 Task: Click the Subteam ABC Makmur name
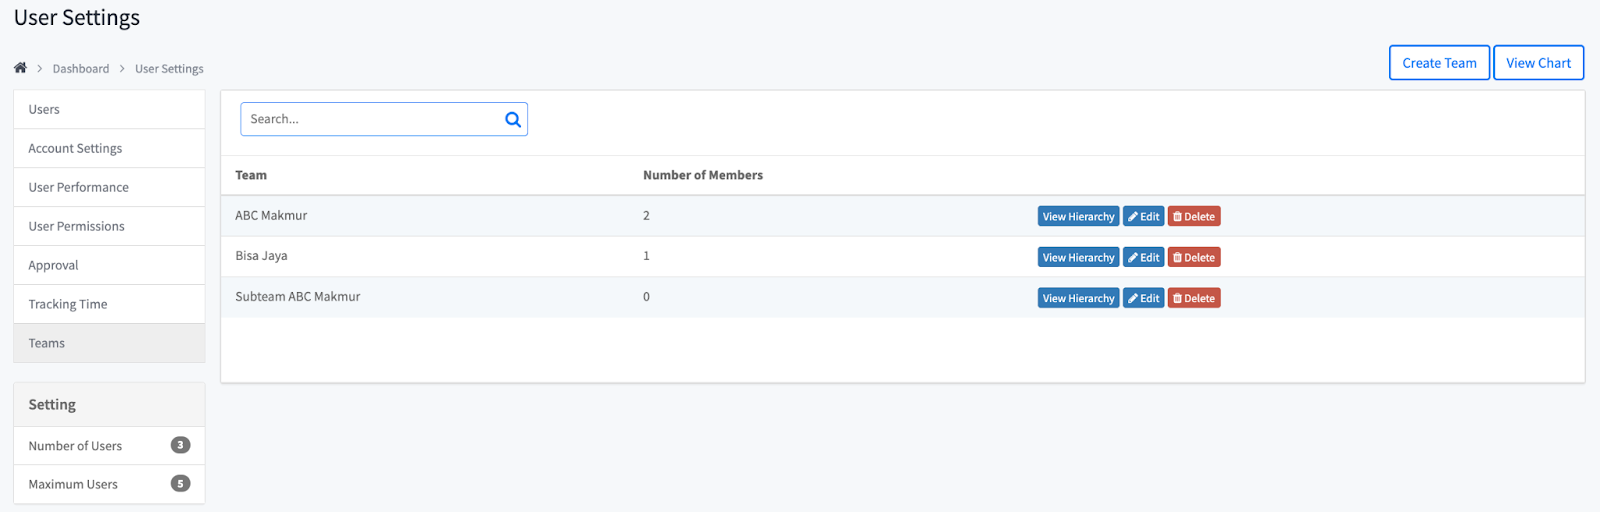pyautogui.click(x=298, y=297)
